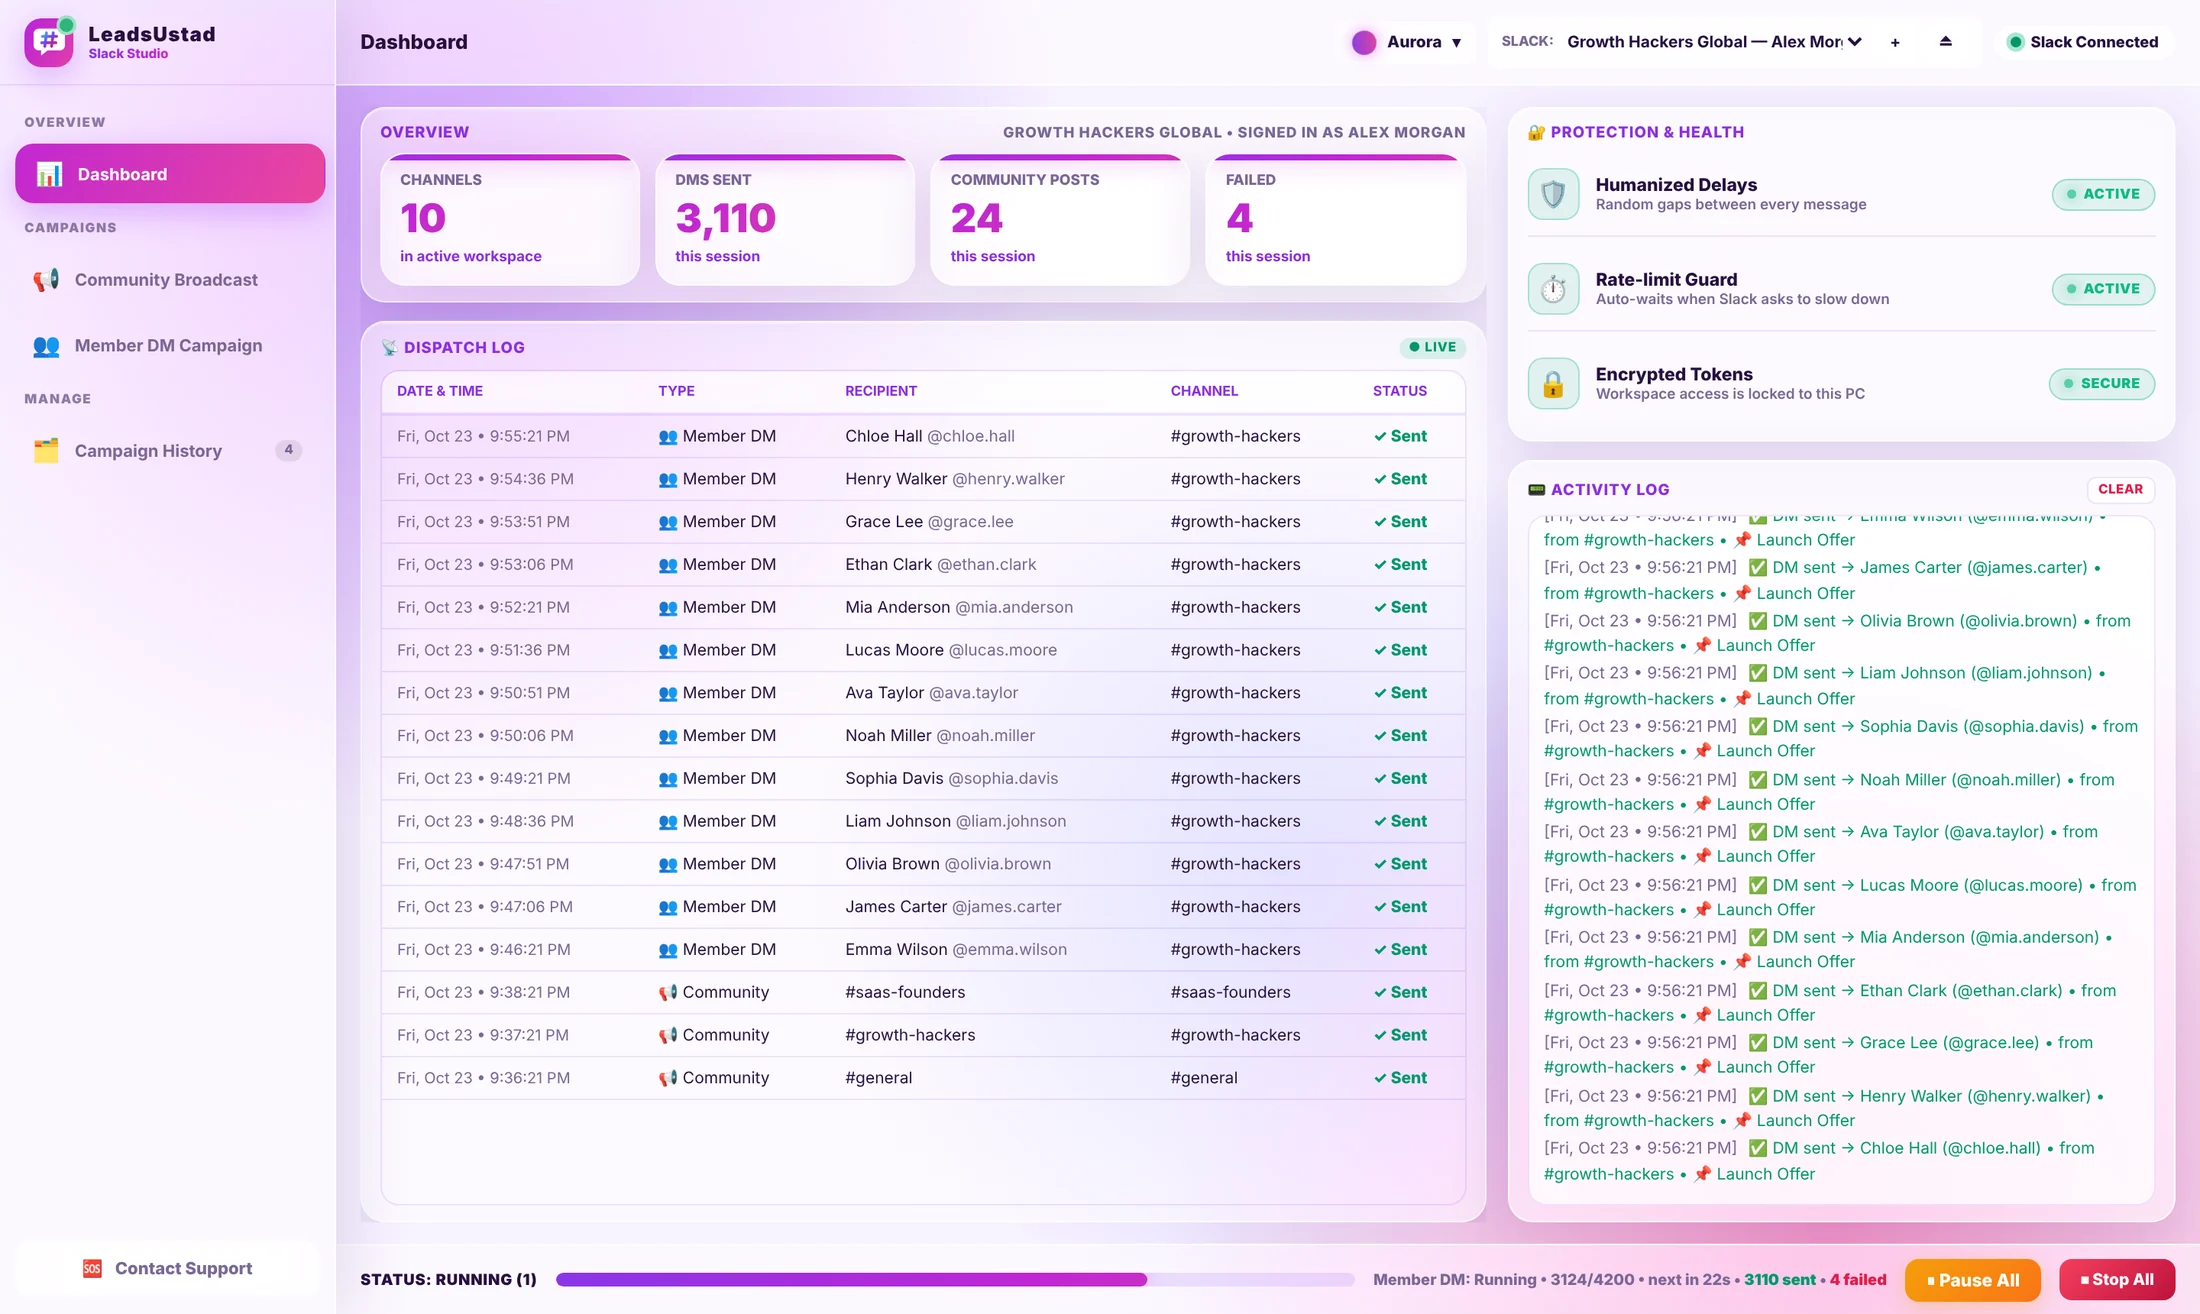Open Member DM Campaign page
2200x1314 pixels.
[x=170, y=346]
